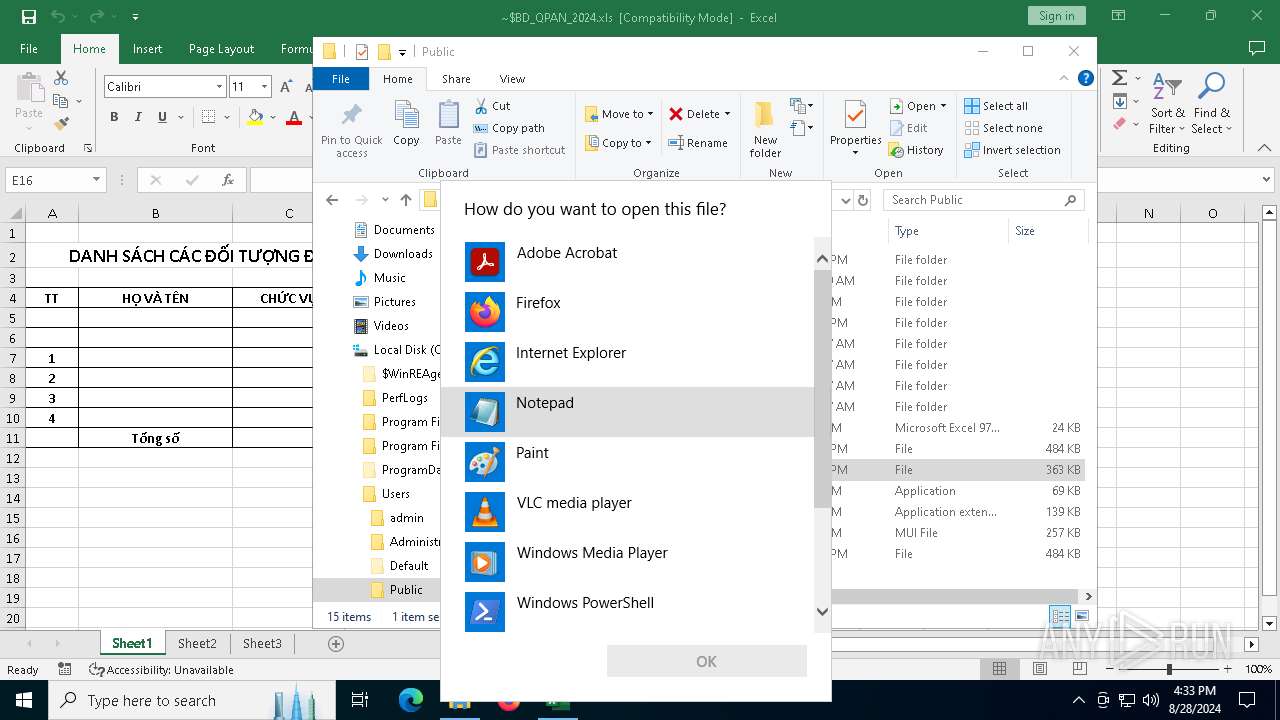Viewport: 1280px width, 720px height.
Task: Click Rename in Explorer Organize group
Action: pos(698,143)
